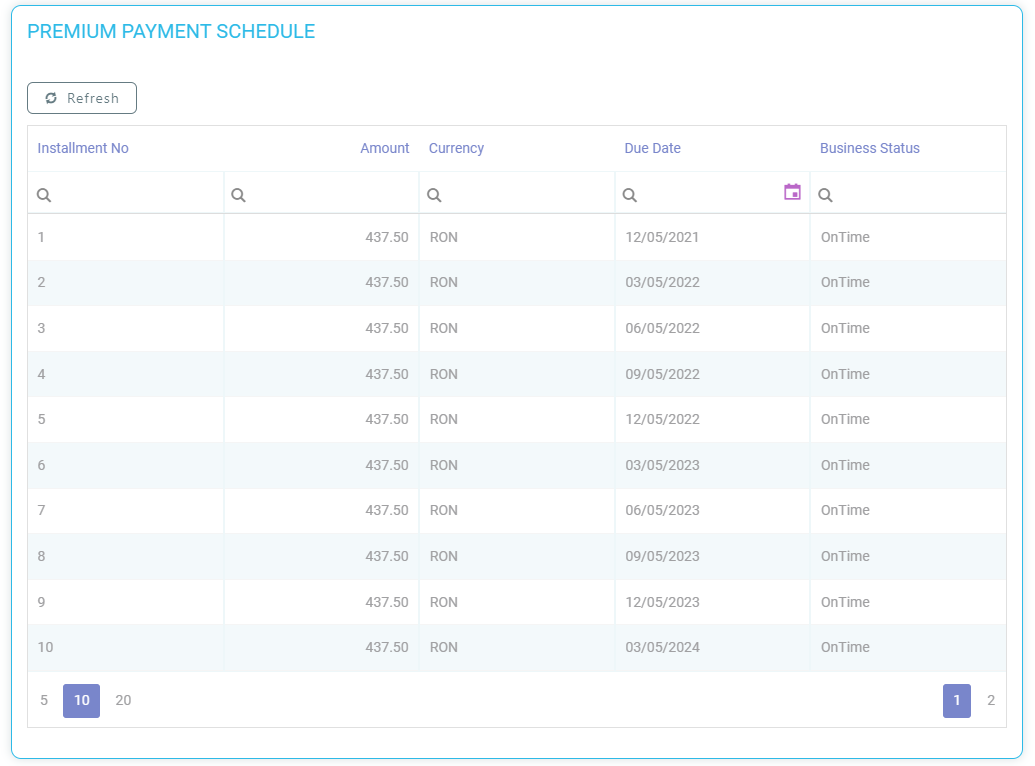
Task: Click the Refresh button
Action: coord(82,98)
